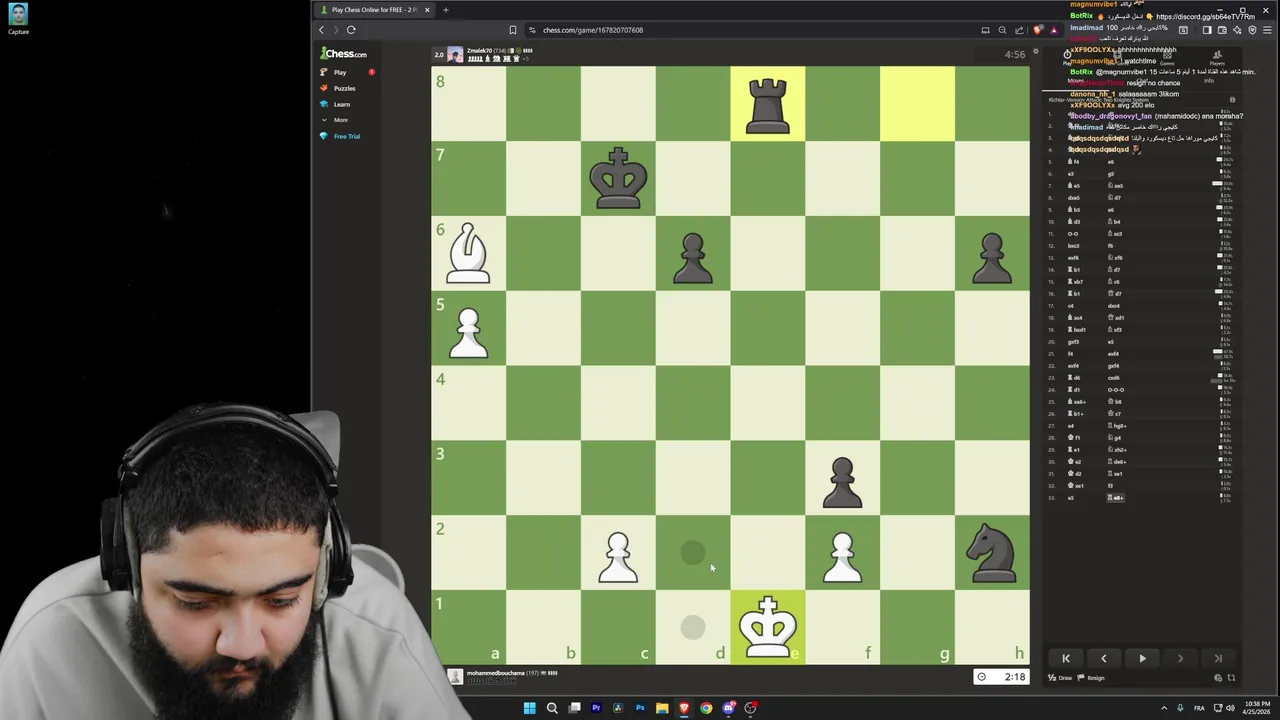1280x720 pixels.
Task: Click the black pawn on f3
Action: pyautogui.click(x=843, y=482)
